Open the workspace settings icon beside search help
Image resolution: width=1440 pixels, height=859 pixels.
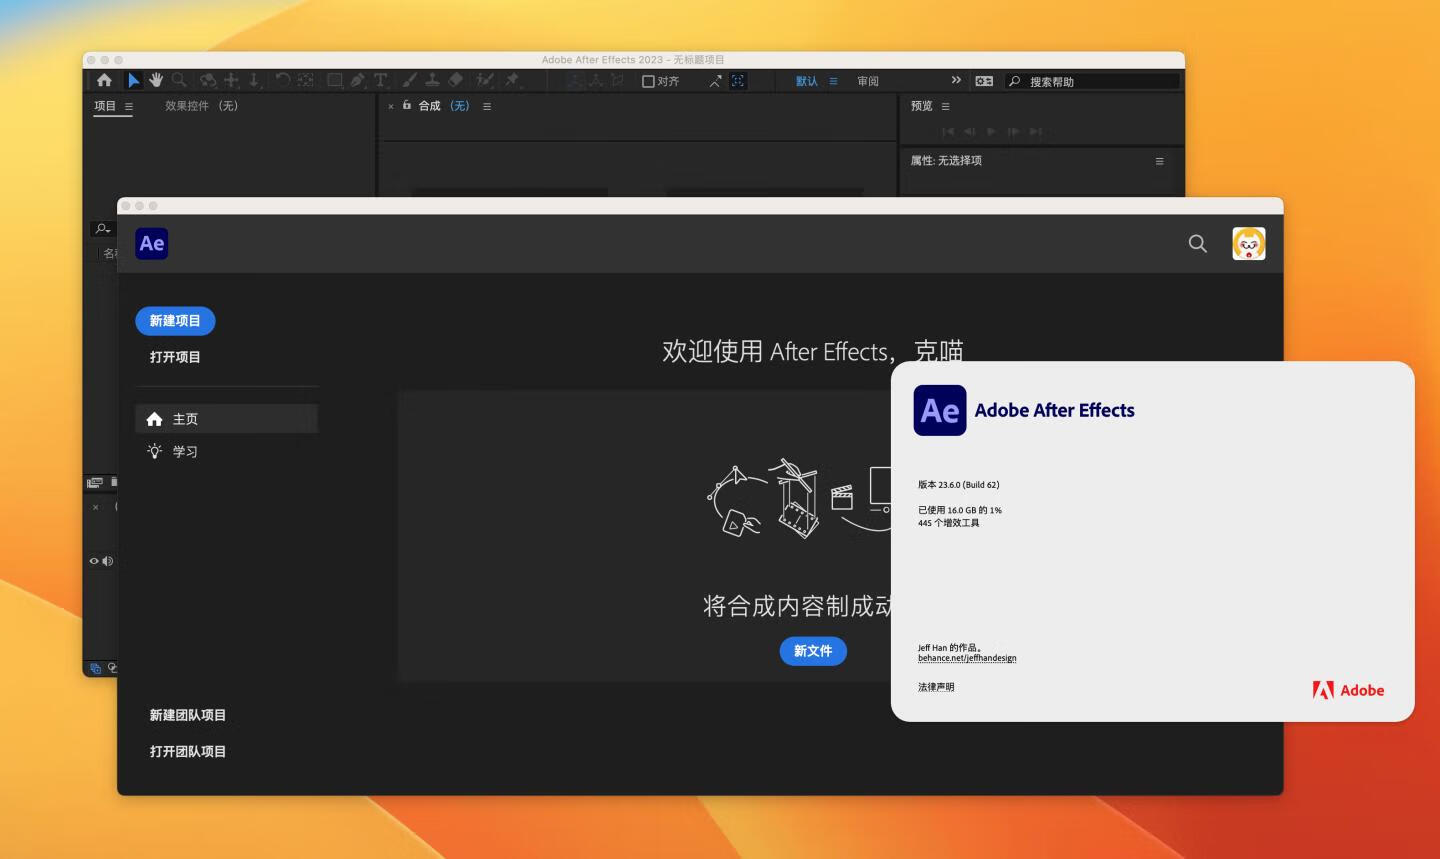(984, 81)
